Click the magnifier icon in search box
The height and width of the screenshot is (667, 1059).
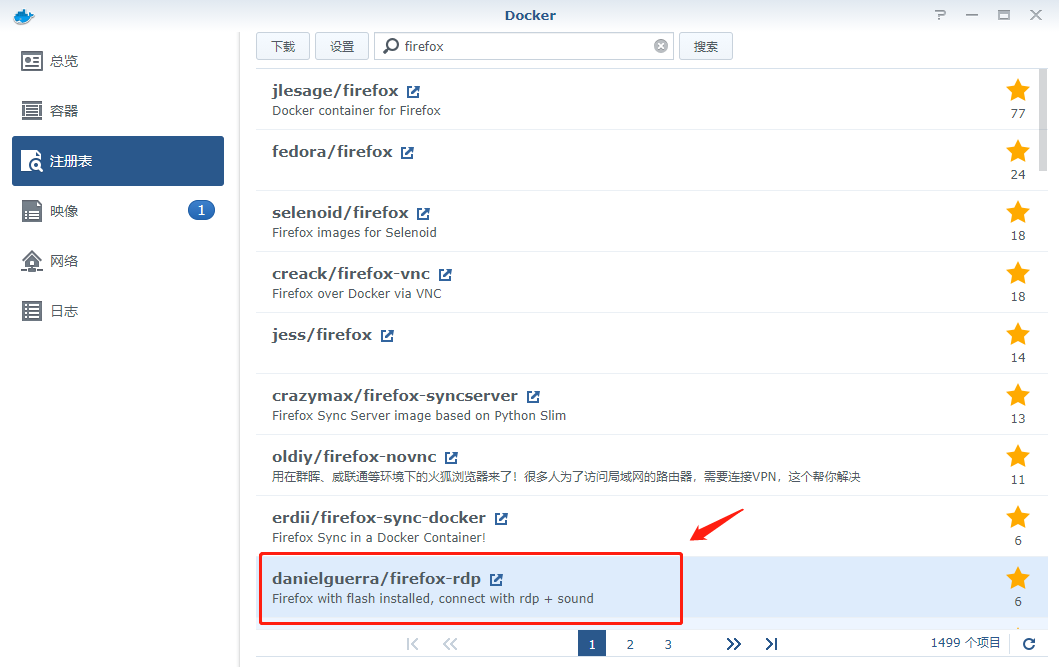(391, 46)
